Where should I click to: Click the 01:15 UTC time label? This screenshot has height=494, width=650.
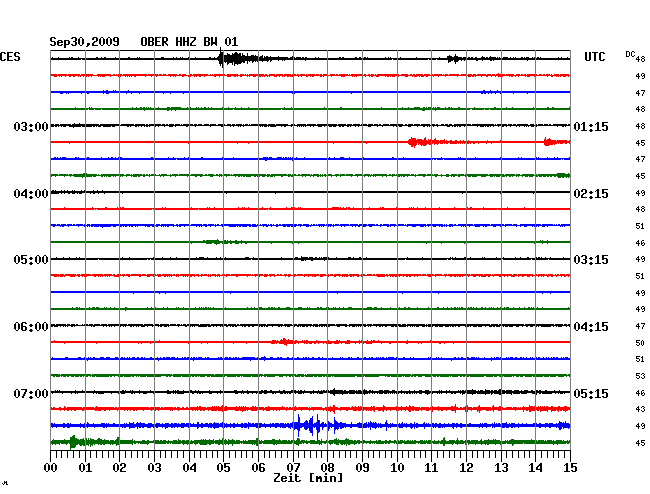tap(591, 126)
